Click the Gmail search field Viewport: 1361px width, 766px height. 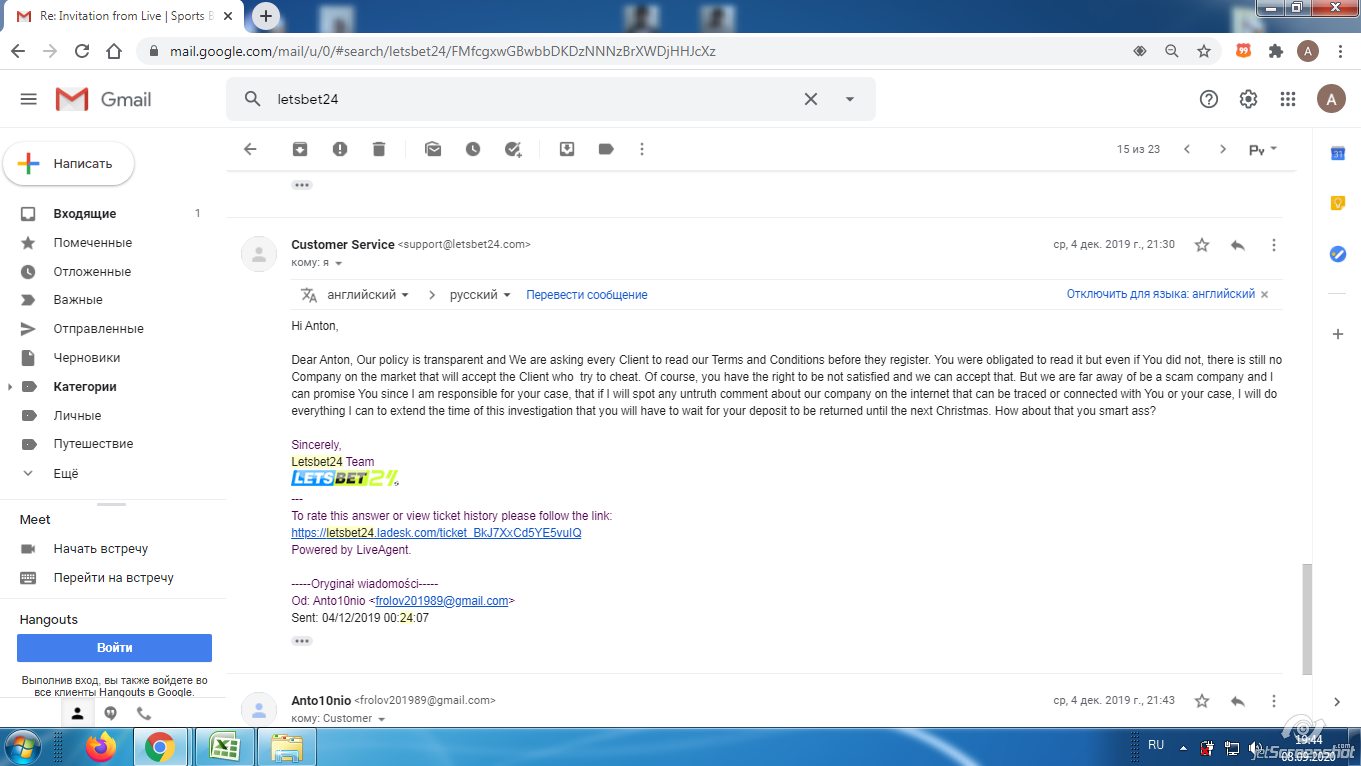(535, 99)
